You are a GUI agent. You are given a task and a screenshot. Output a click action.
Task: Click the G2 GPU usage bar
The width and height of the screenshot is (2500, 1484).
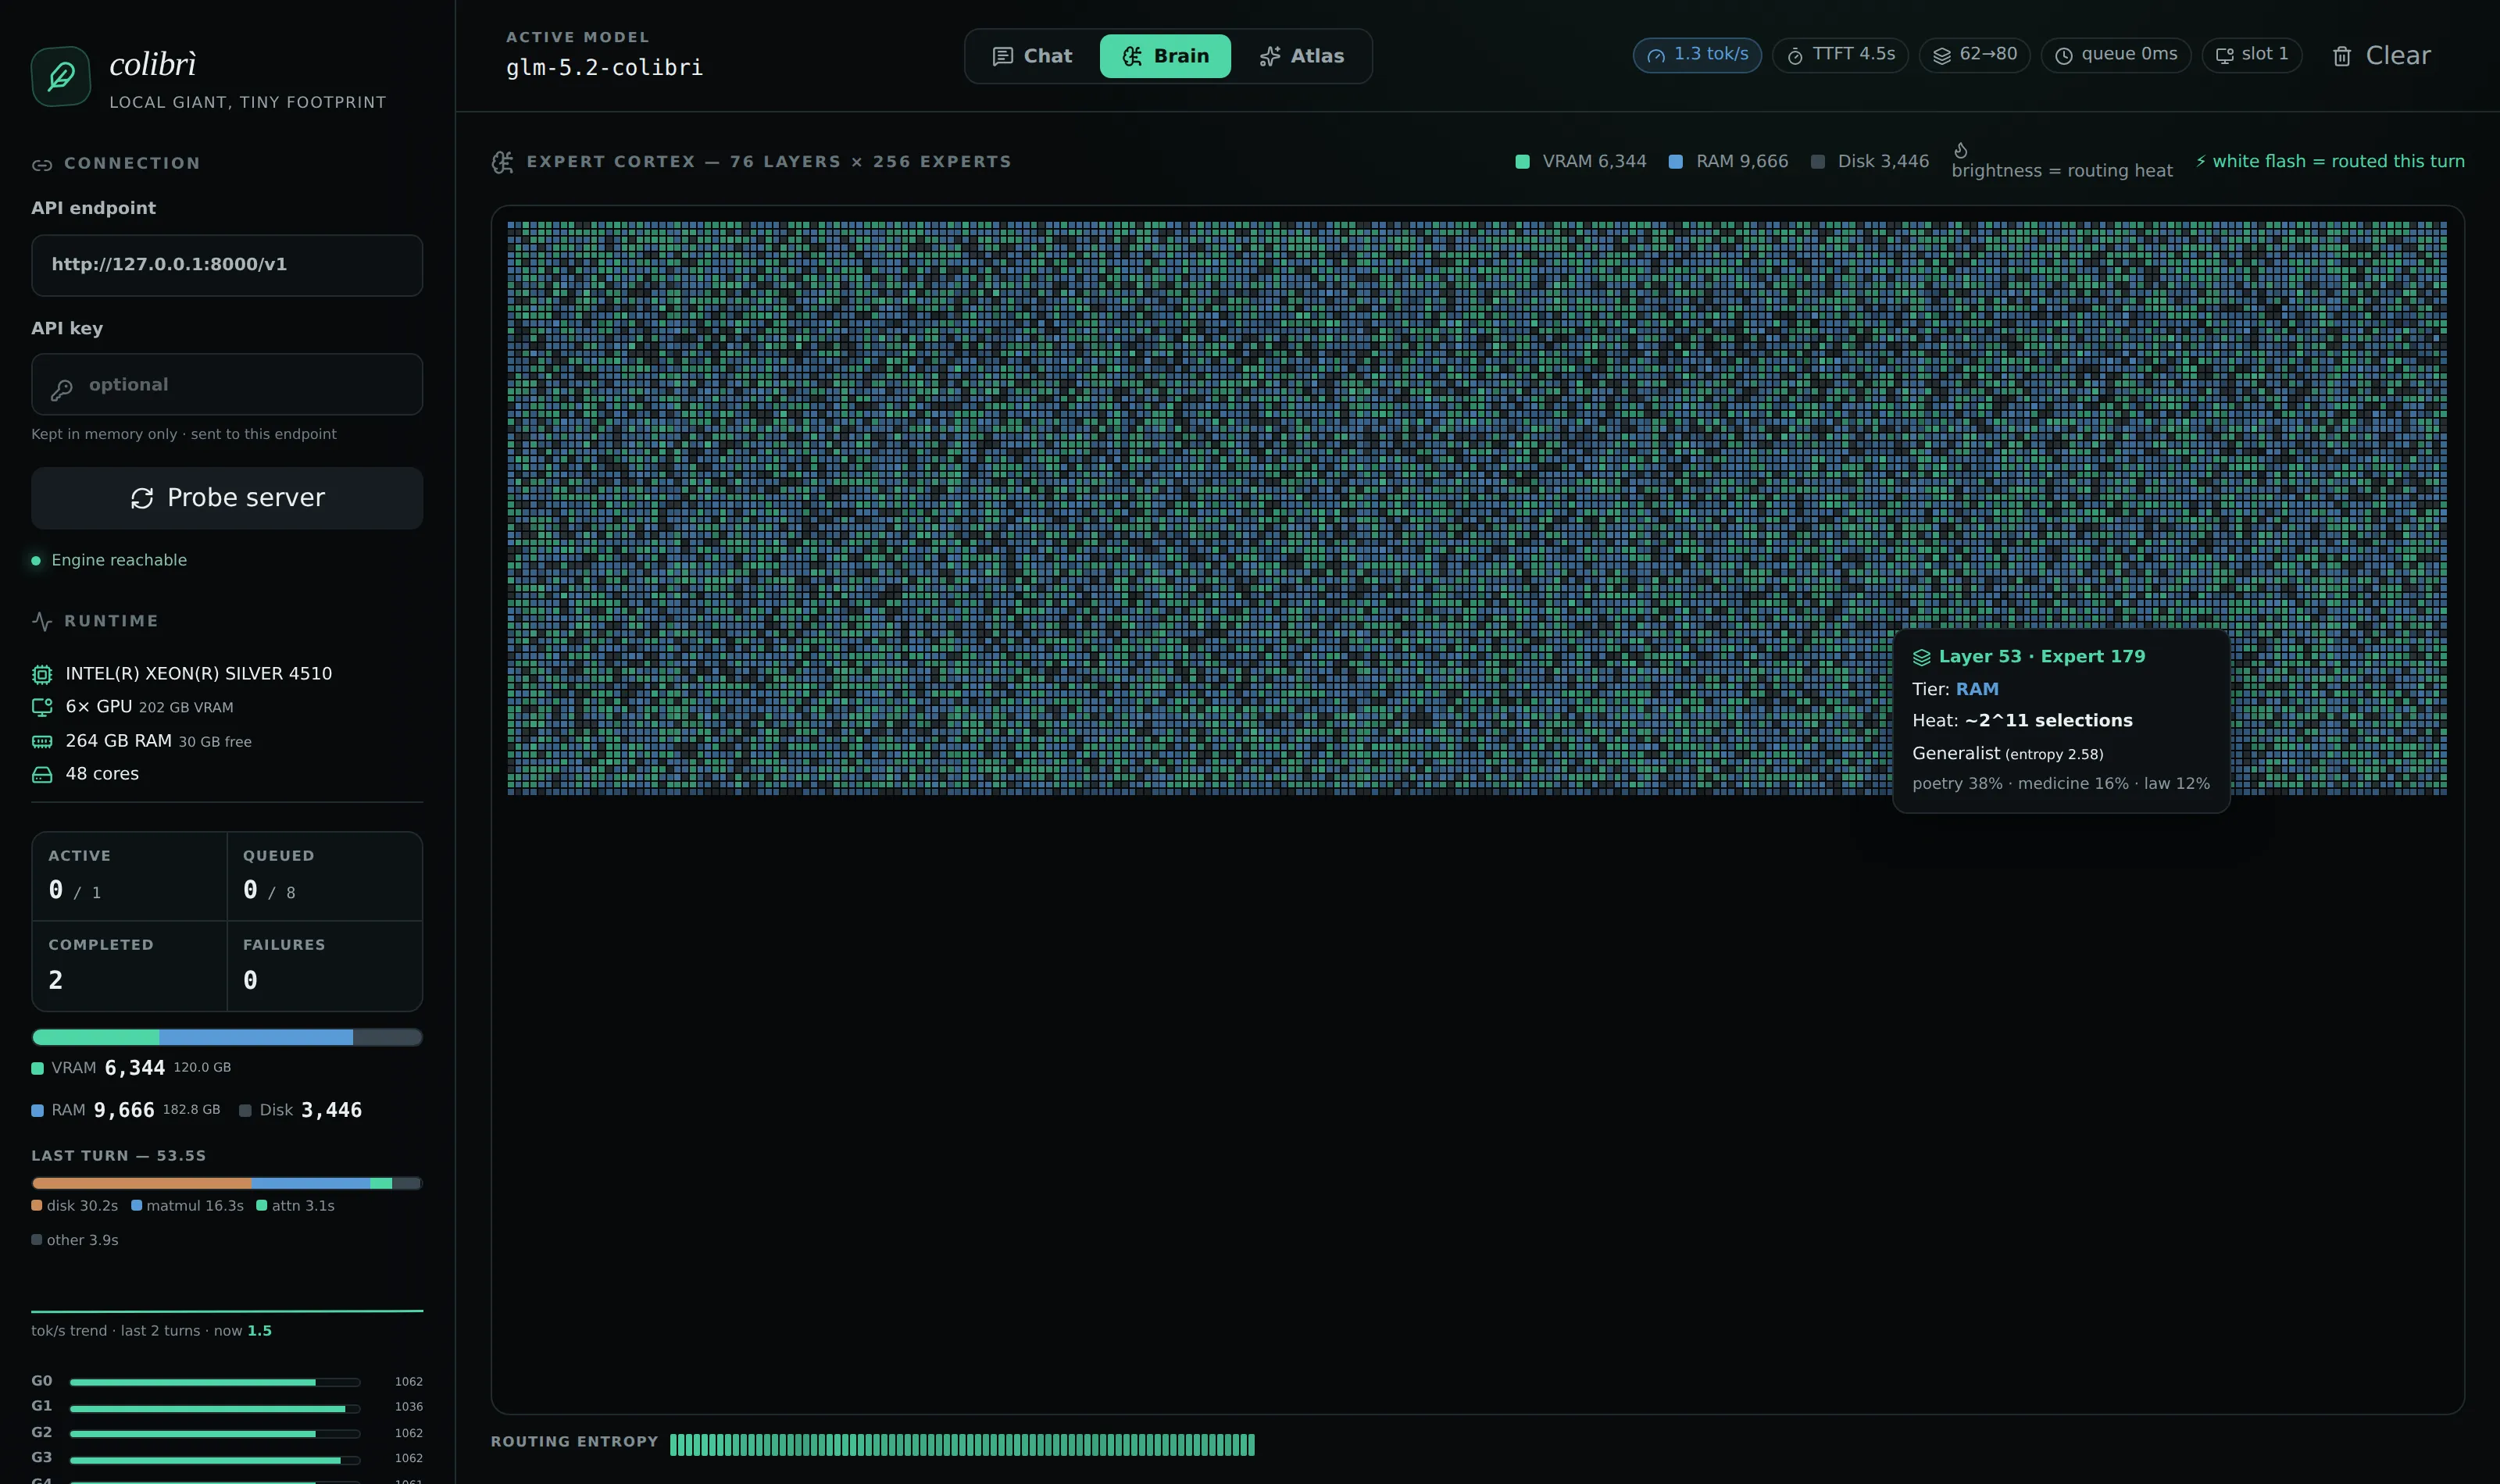214,1434
